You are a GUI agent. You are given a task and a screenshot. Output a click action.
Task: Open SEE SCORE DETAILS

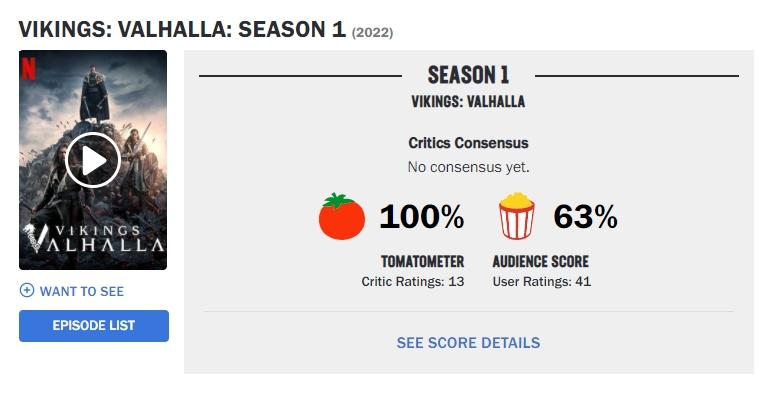click(x=468, y=343)
